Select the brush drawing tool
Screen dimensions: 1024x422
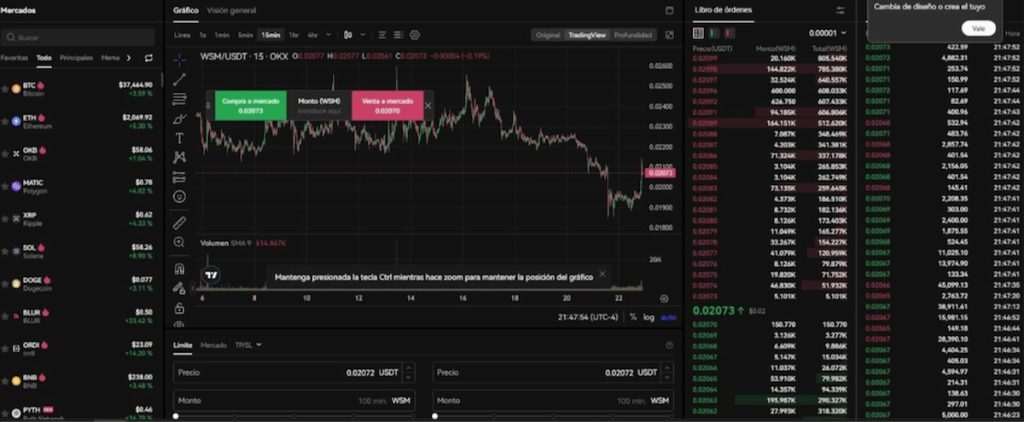180,119
